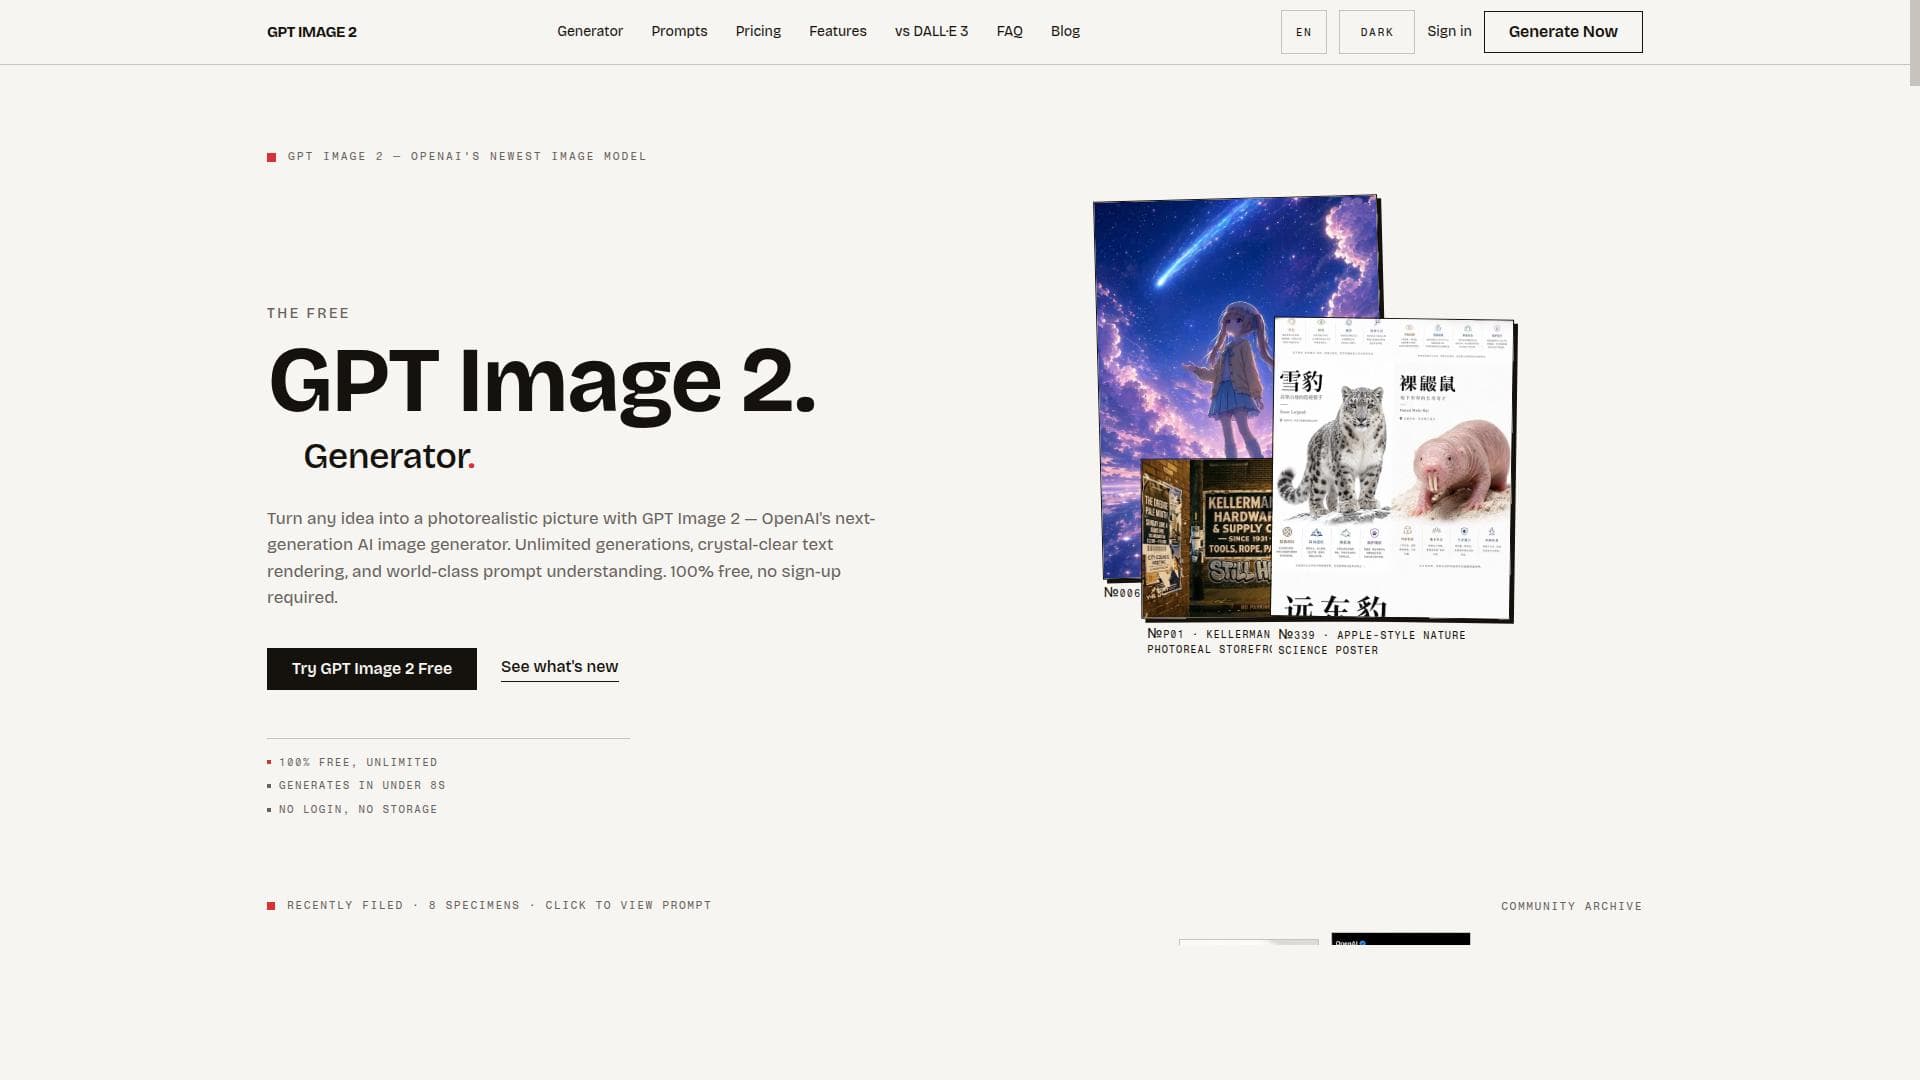Screen dimensions: 1920x1080
Task: Open the snow leopard nature science poster
Action: tap(1393, 468)
